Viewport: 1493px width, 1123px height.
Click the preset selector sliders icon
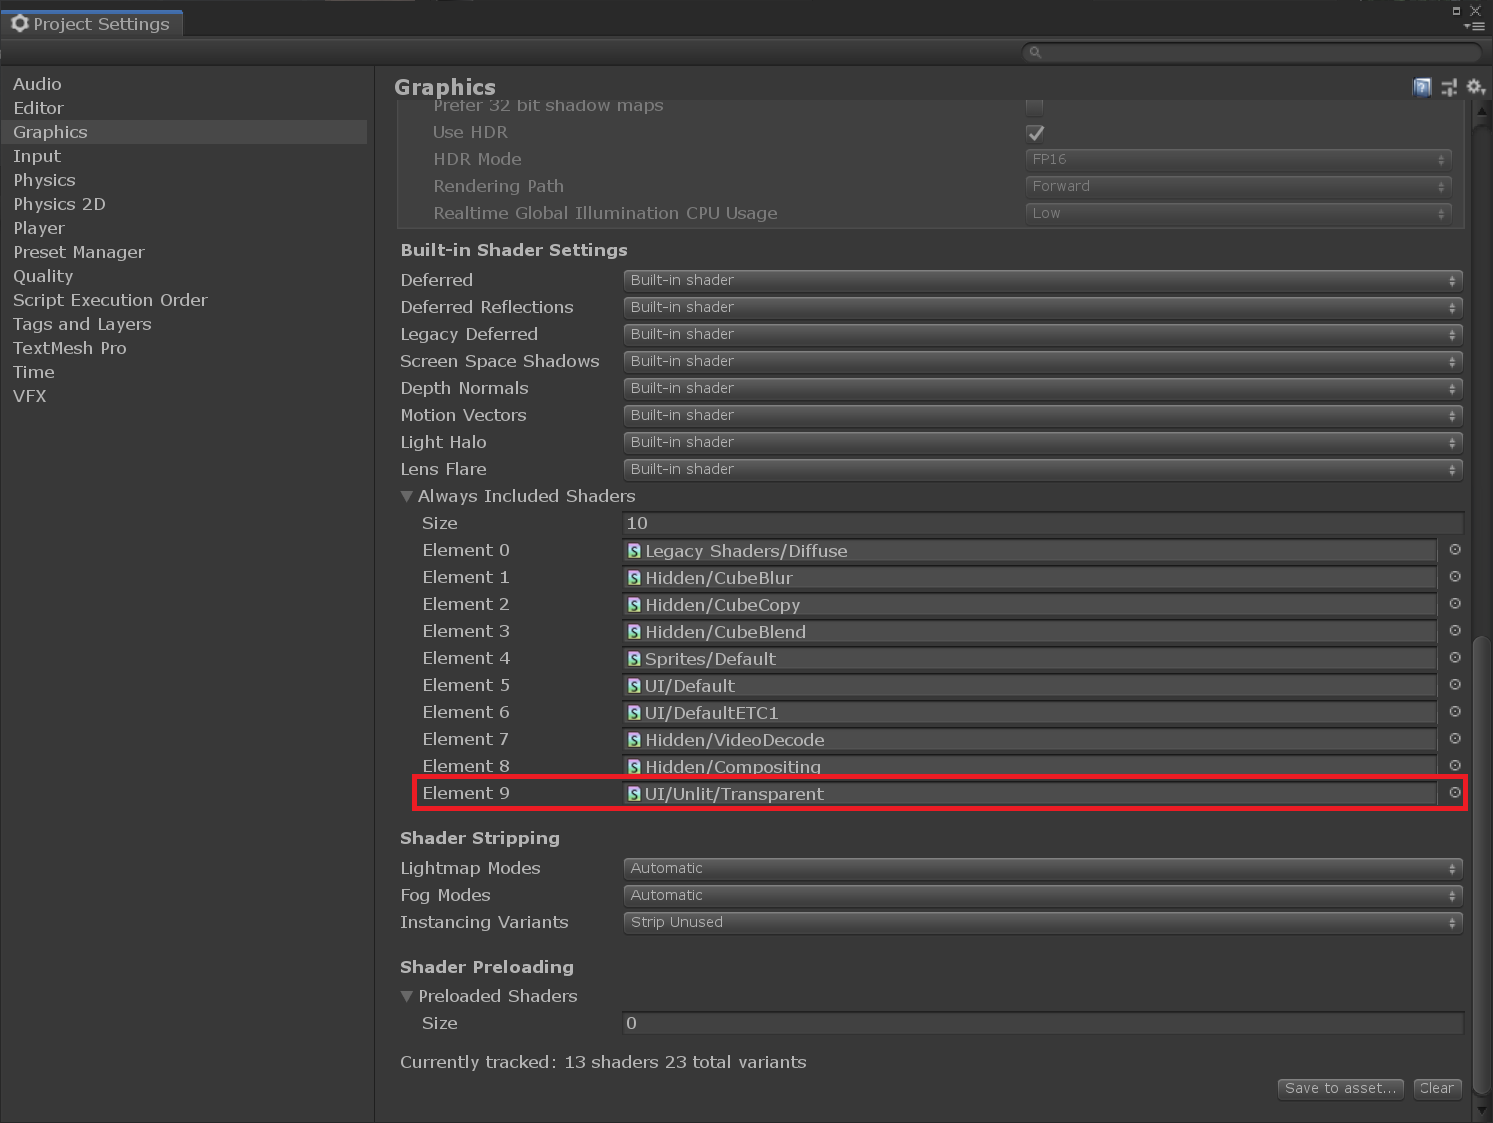point(1448,87)
